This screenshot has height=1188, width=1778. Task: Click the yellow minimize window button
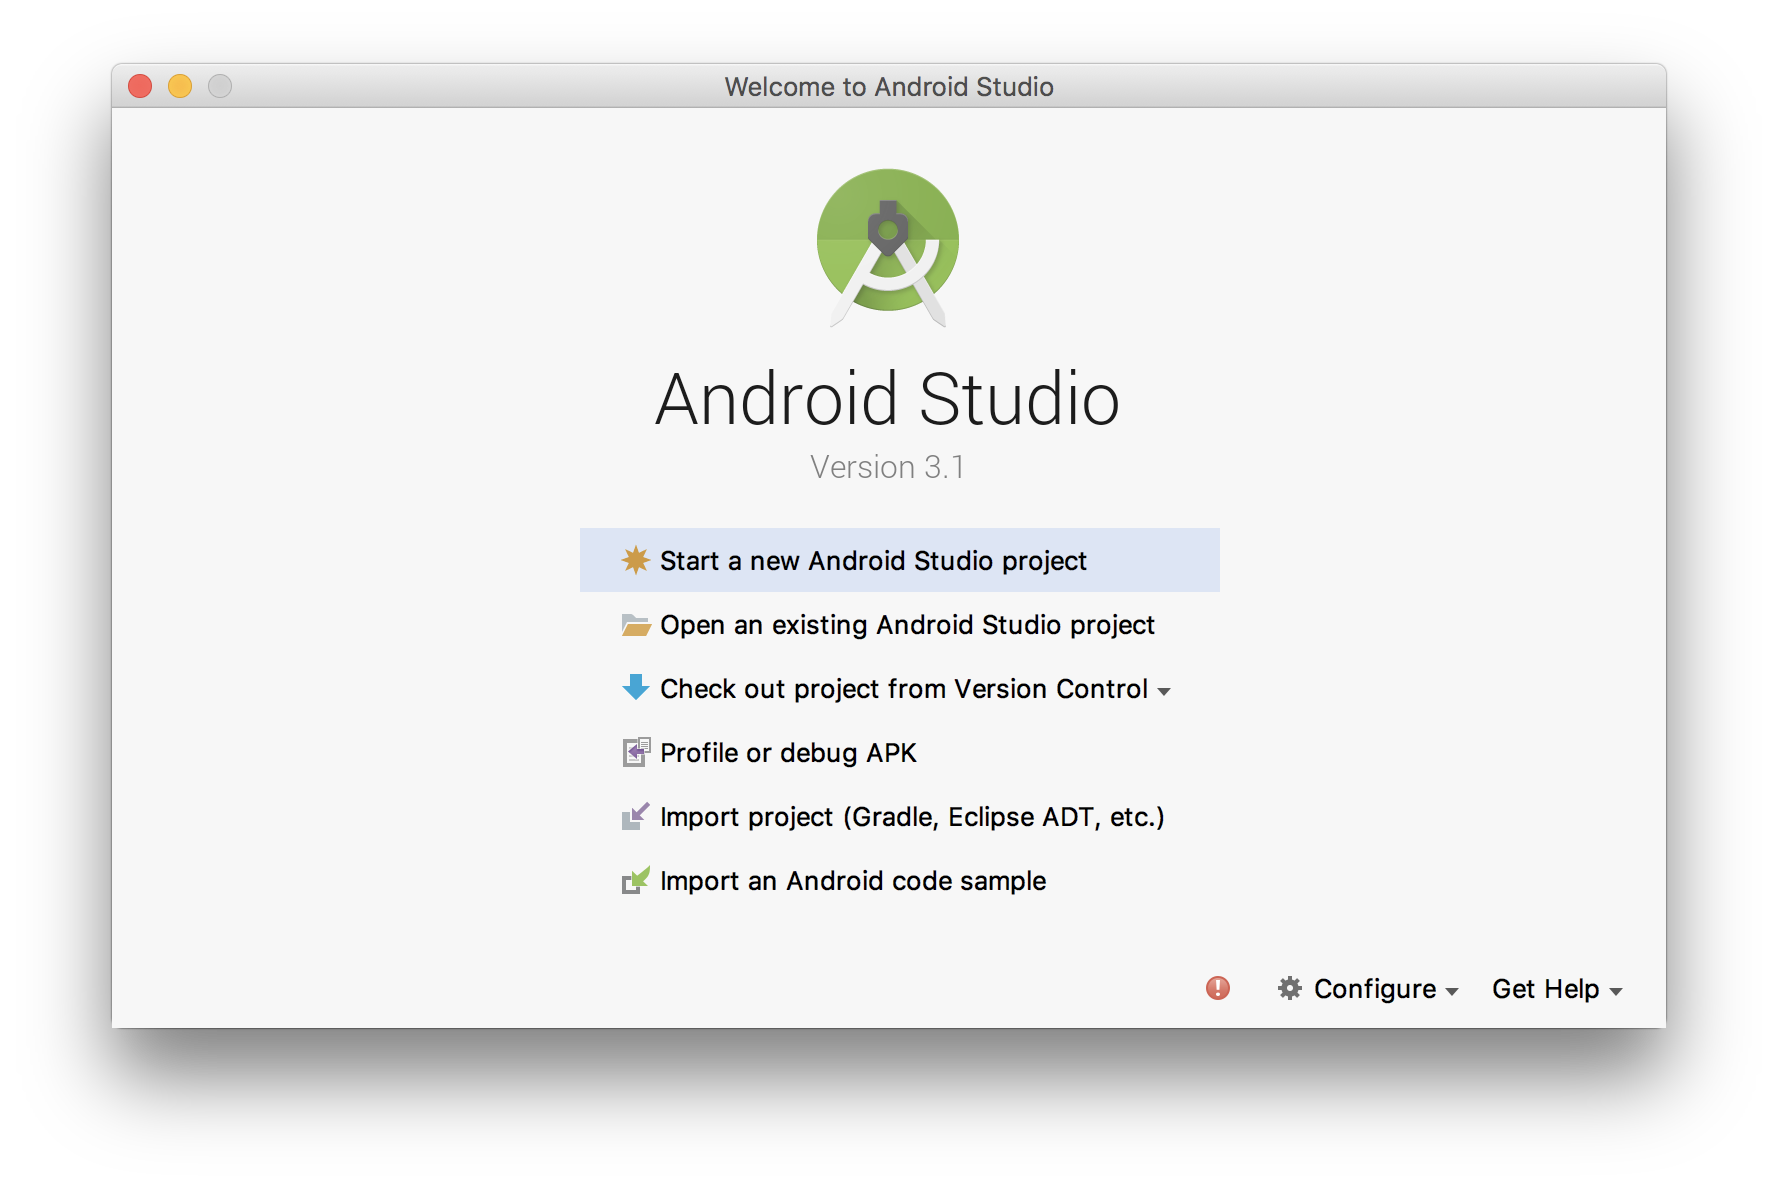point(180,86)
